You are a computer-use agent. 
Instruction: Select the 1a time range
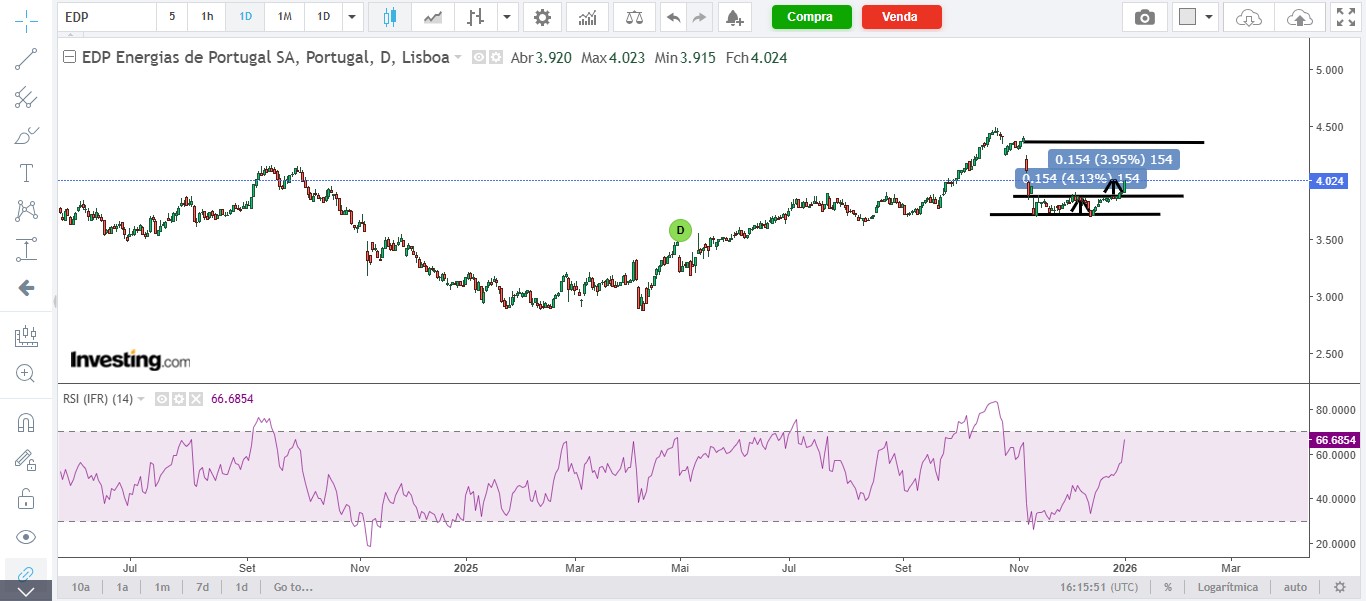[x=122, y=587]
